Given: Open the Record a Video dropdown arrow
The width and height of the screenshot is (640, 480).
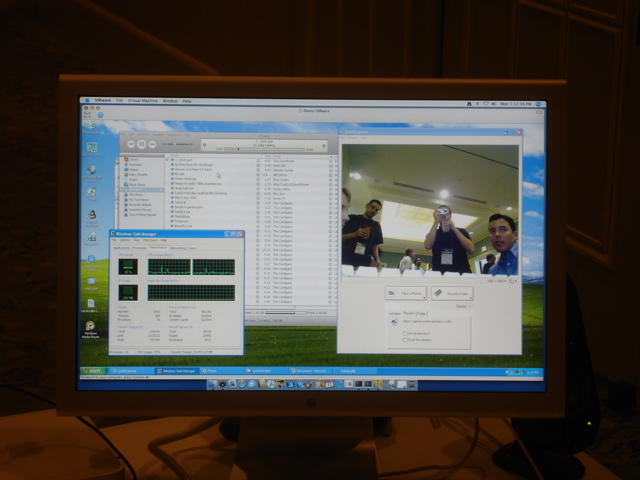Looking at the screenshot, I should pos(471,298).
